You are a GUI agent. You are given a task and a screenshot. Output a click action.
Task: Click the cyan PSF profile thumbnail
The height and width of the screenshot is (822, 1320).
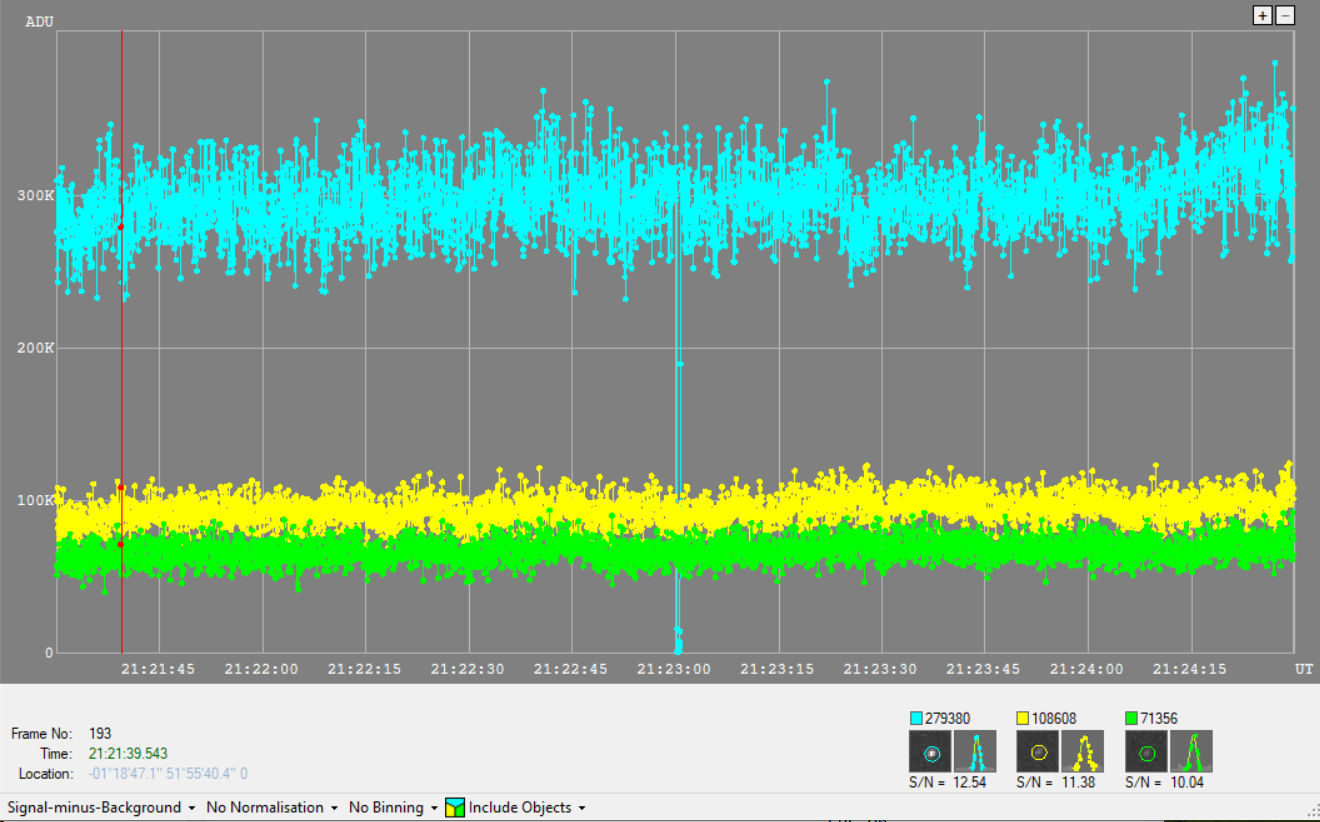point(975,752)
